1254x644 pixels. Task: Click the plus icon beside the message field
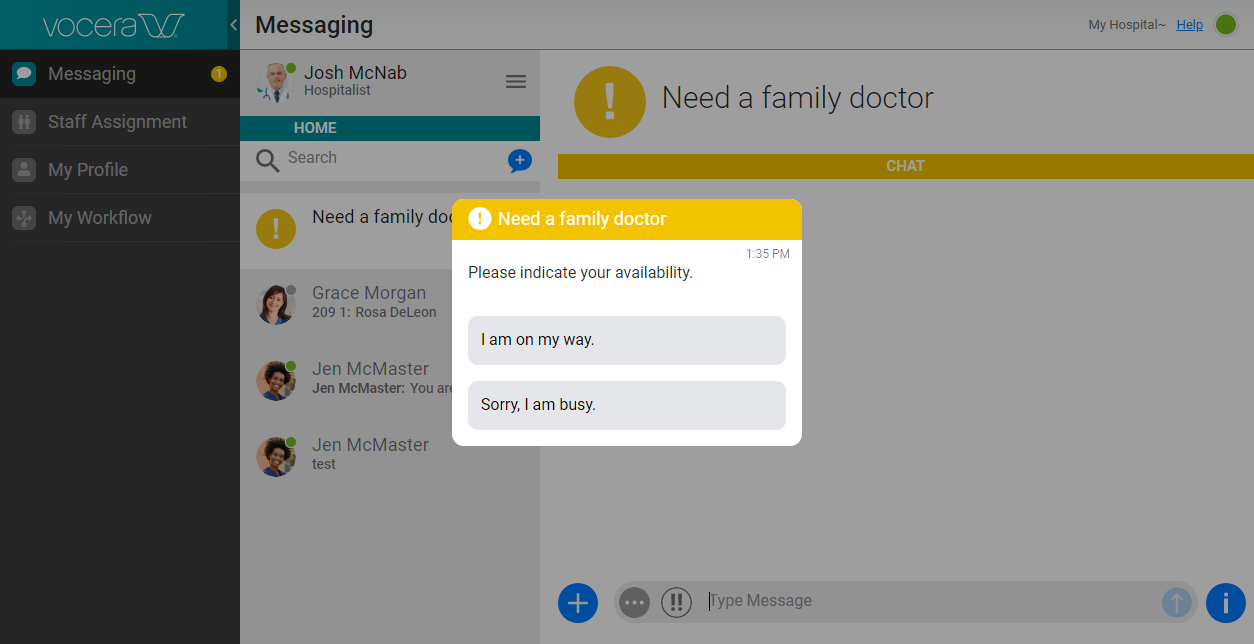coord(577,602)
